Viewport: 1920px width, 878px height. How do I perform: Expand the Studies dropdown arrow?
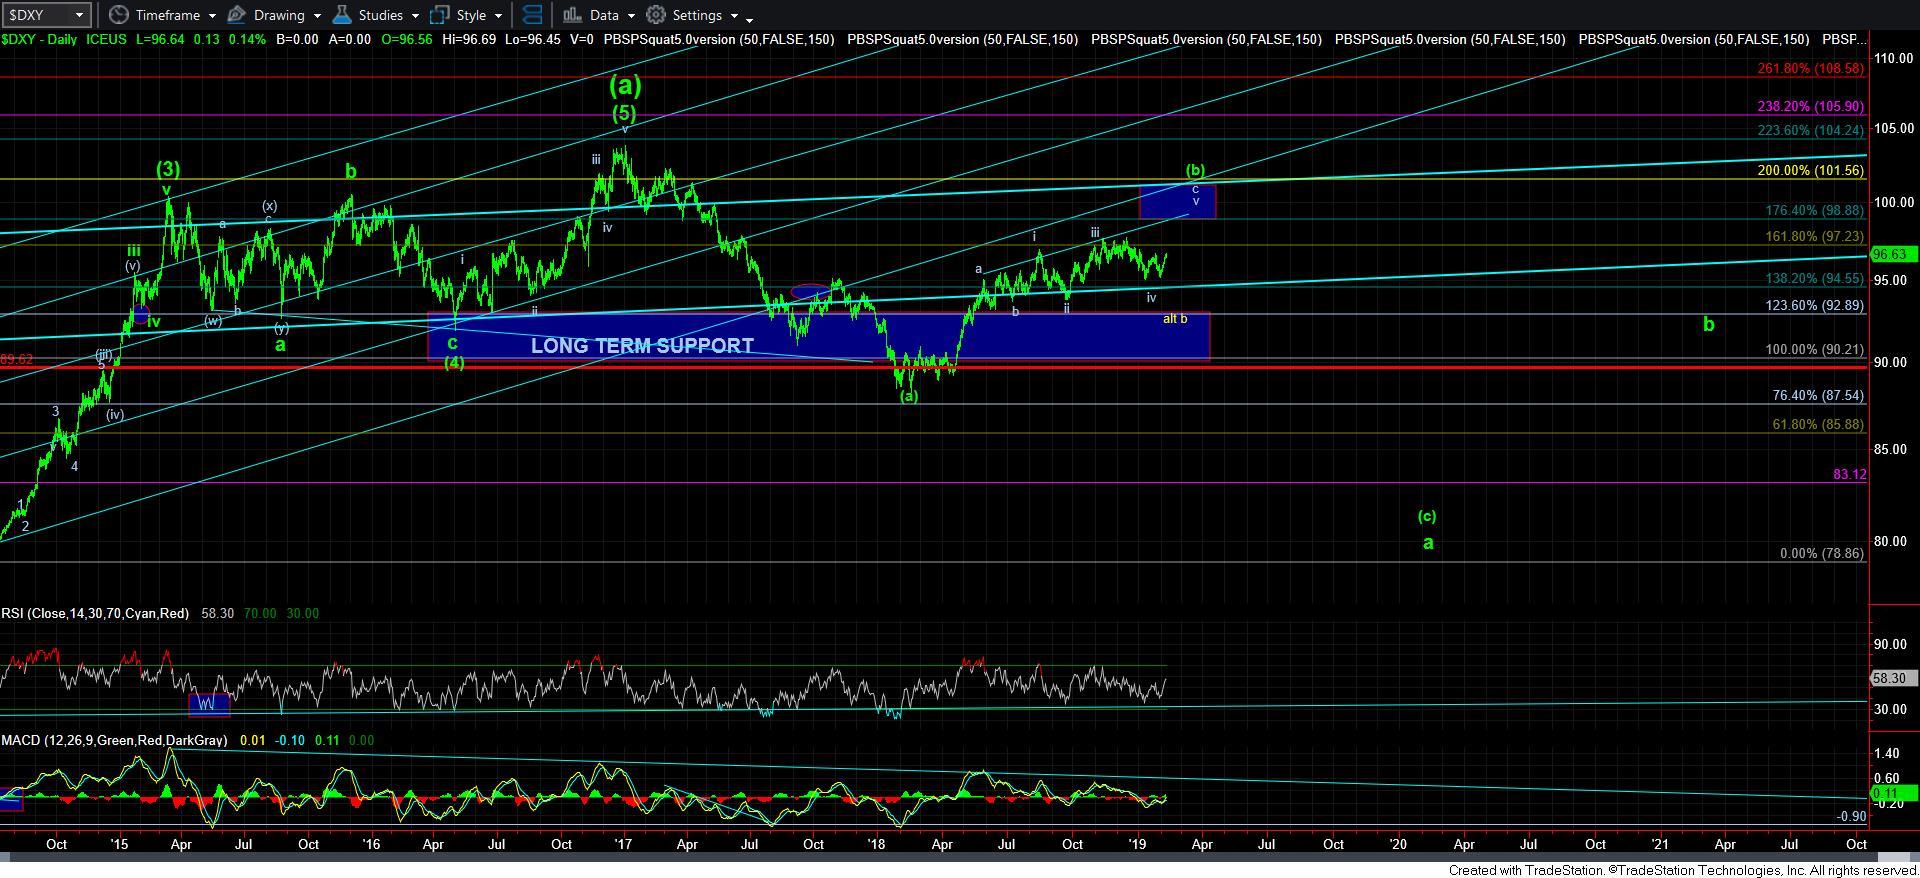tap(415, 16)
